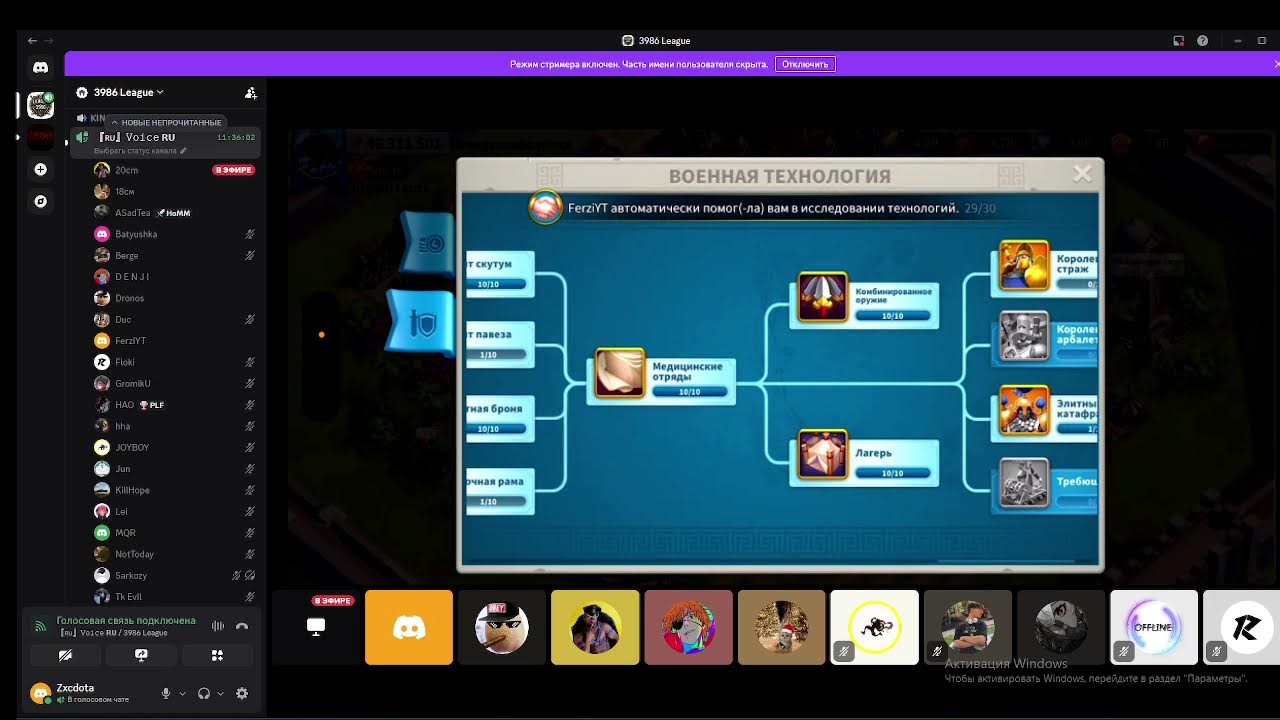Select the OFFLINE avatar participant tile

[1154, 627]
